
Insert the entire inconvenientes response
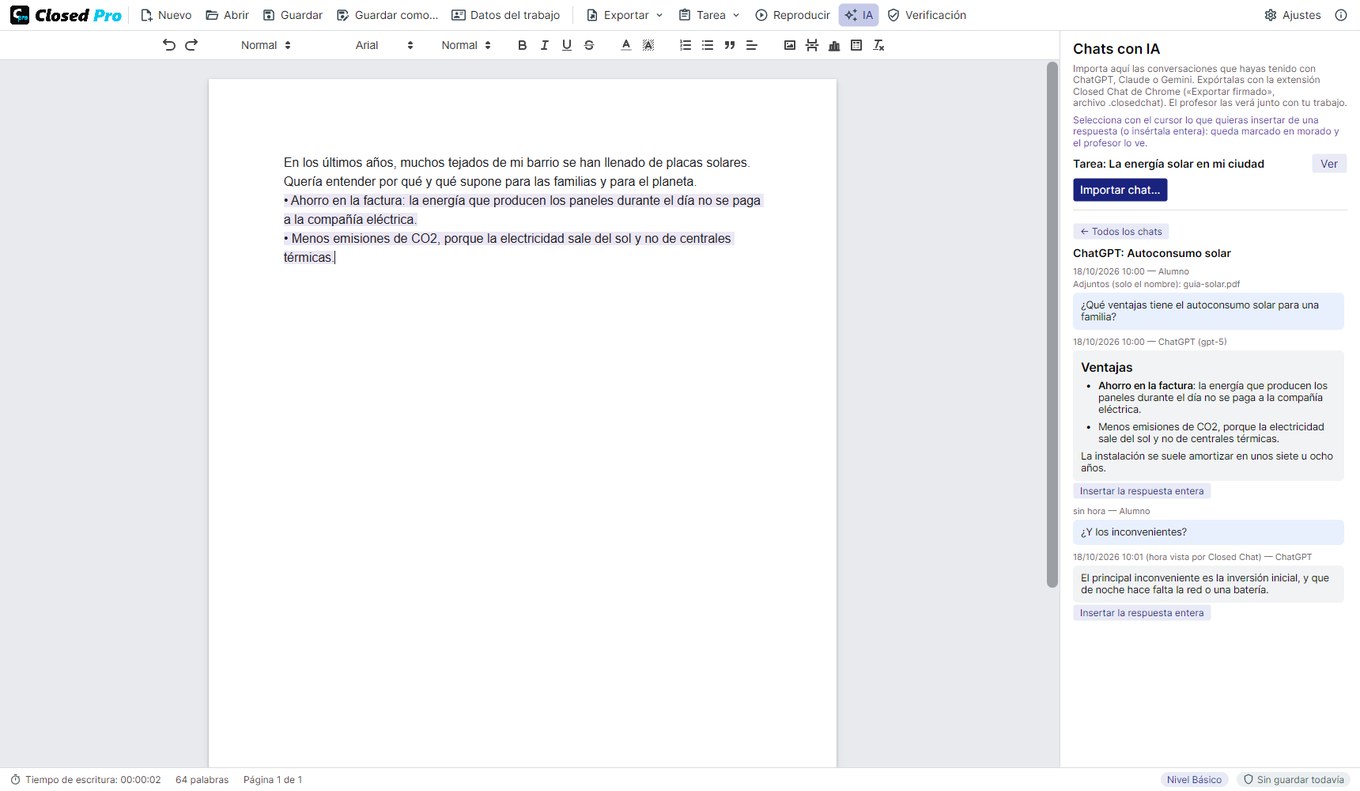pos(1142,613)
